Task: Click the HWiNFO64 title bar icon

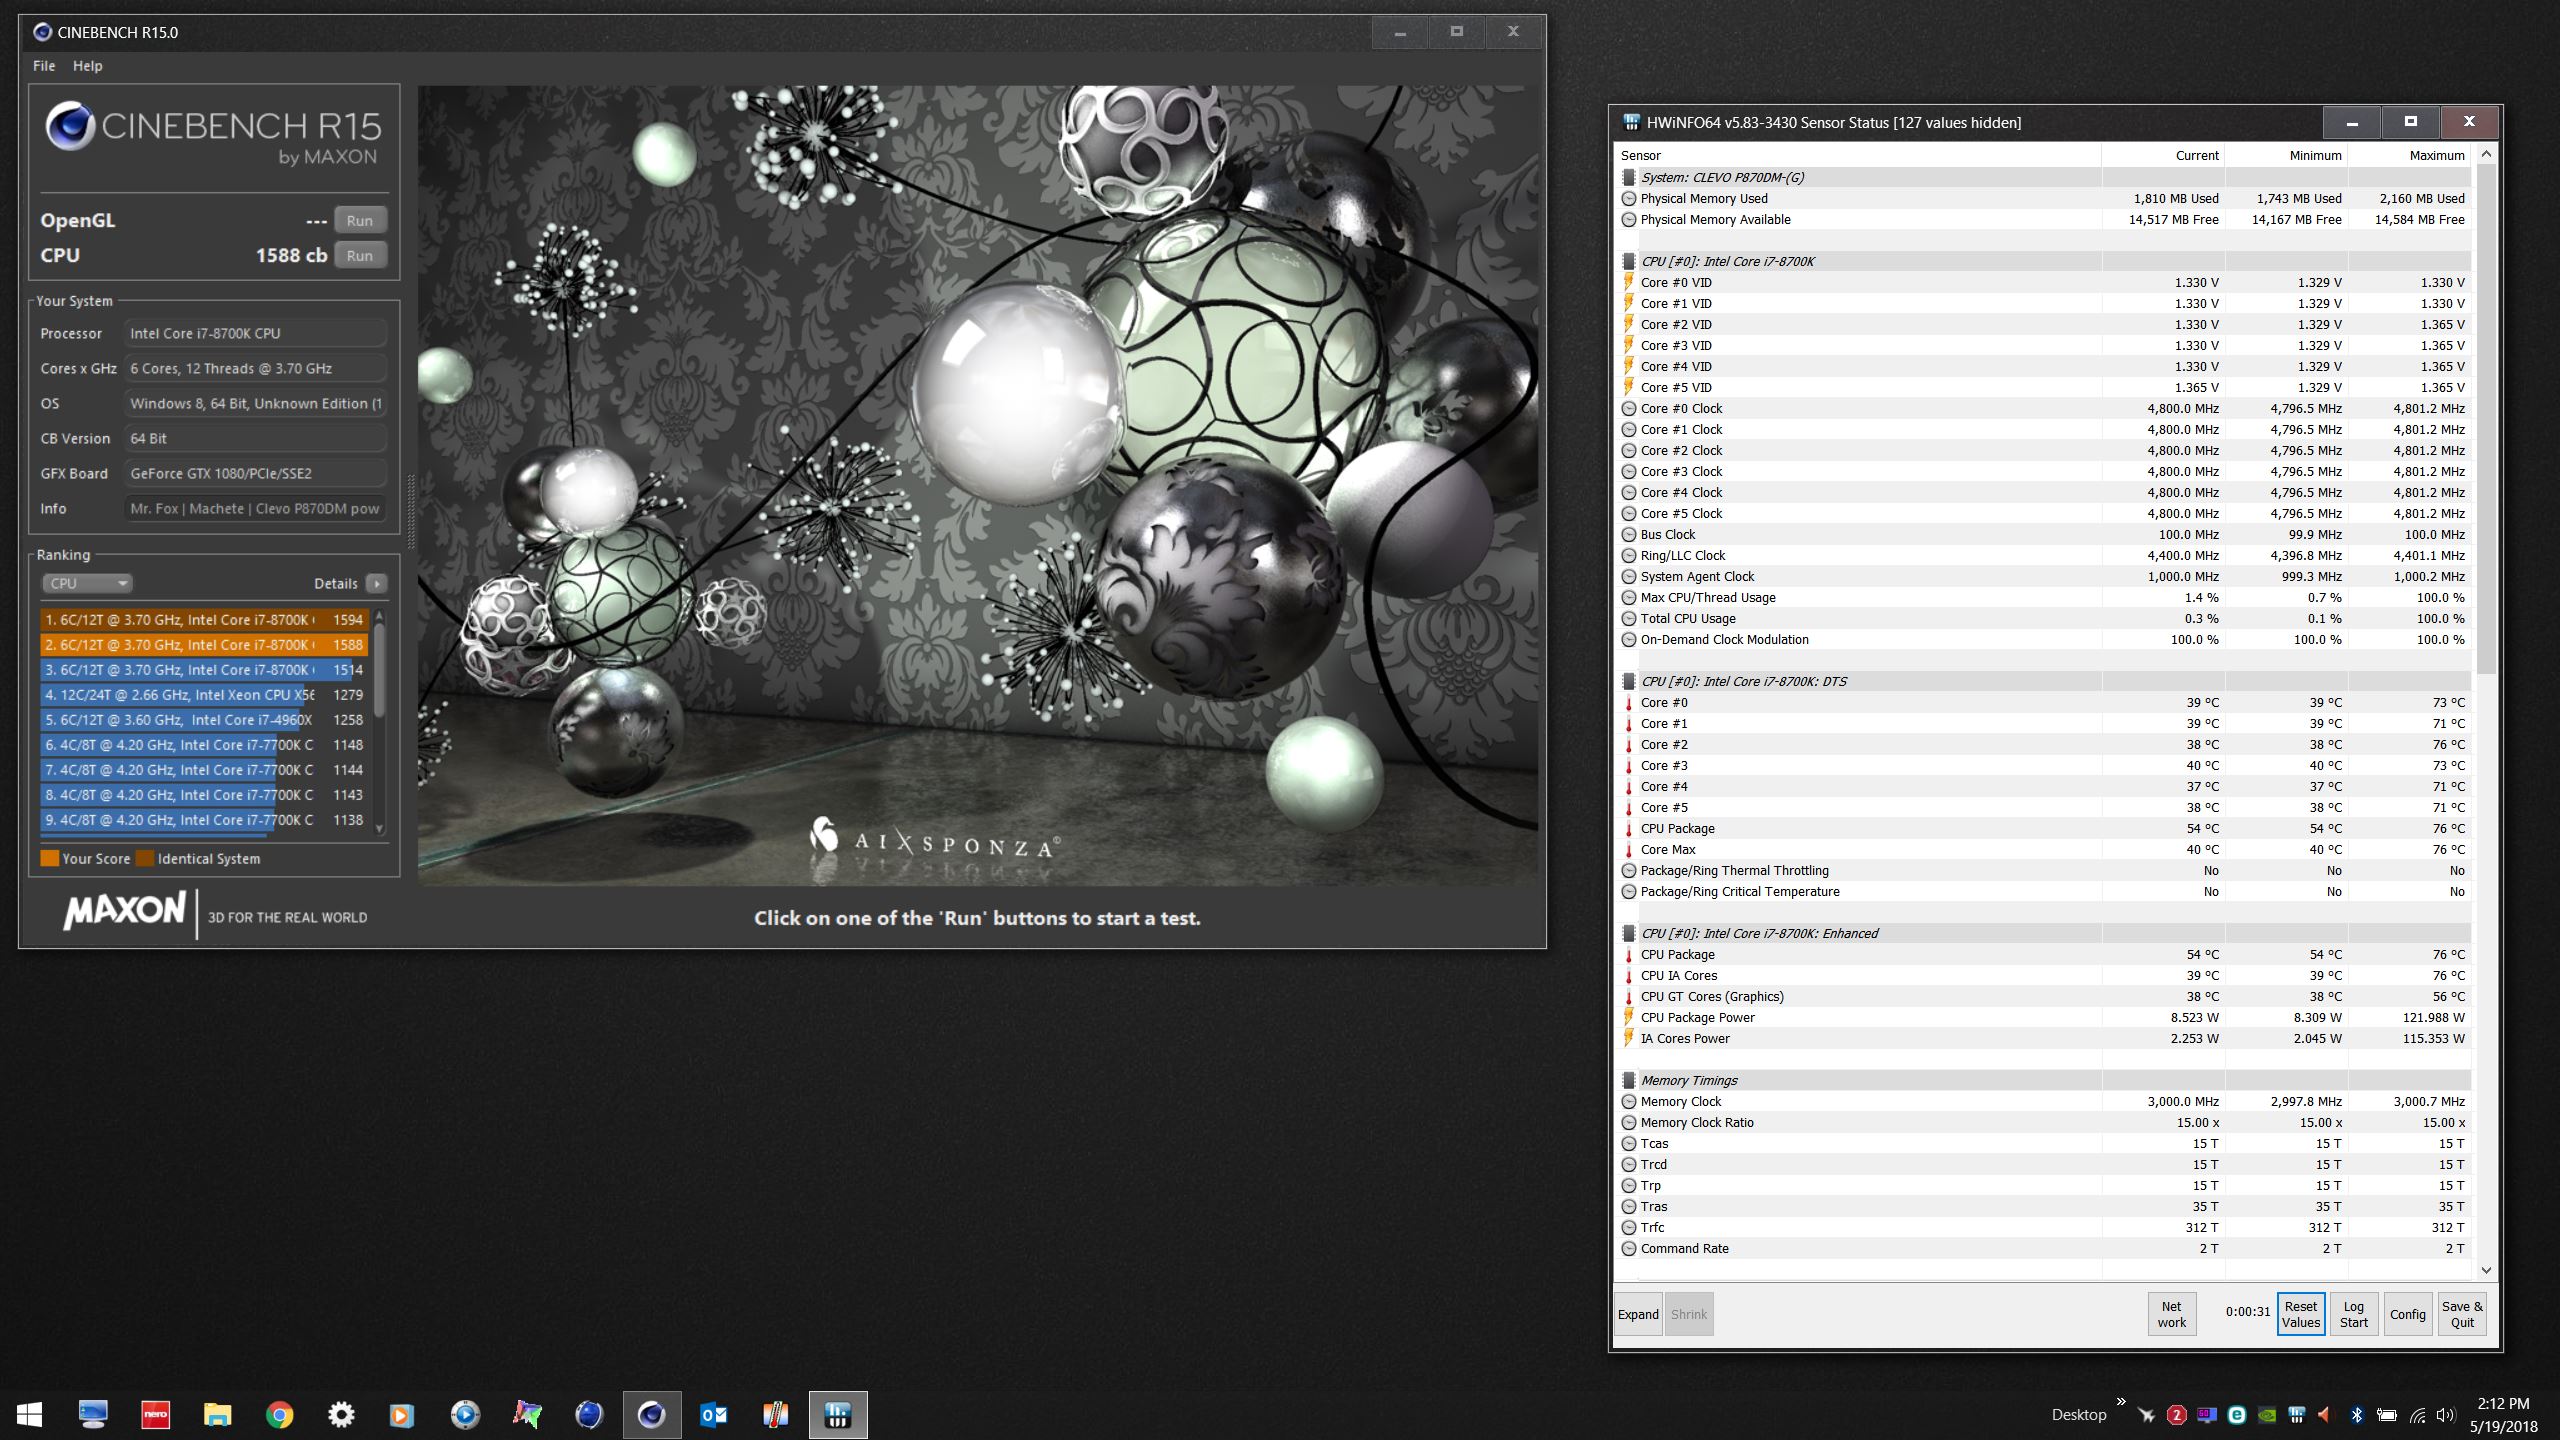Action: tap(1631, 123)
